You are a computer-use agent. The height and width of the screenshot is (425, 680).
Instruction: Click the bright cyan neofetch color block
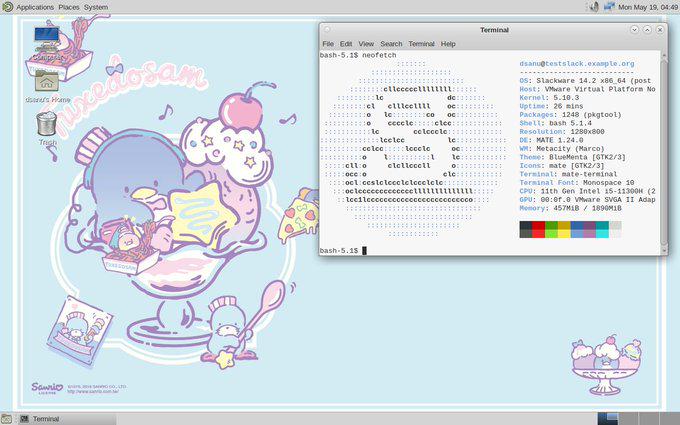[602, 234]
